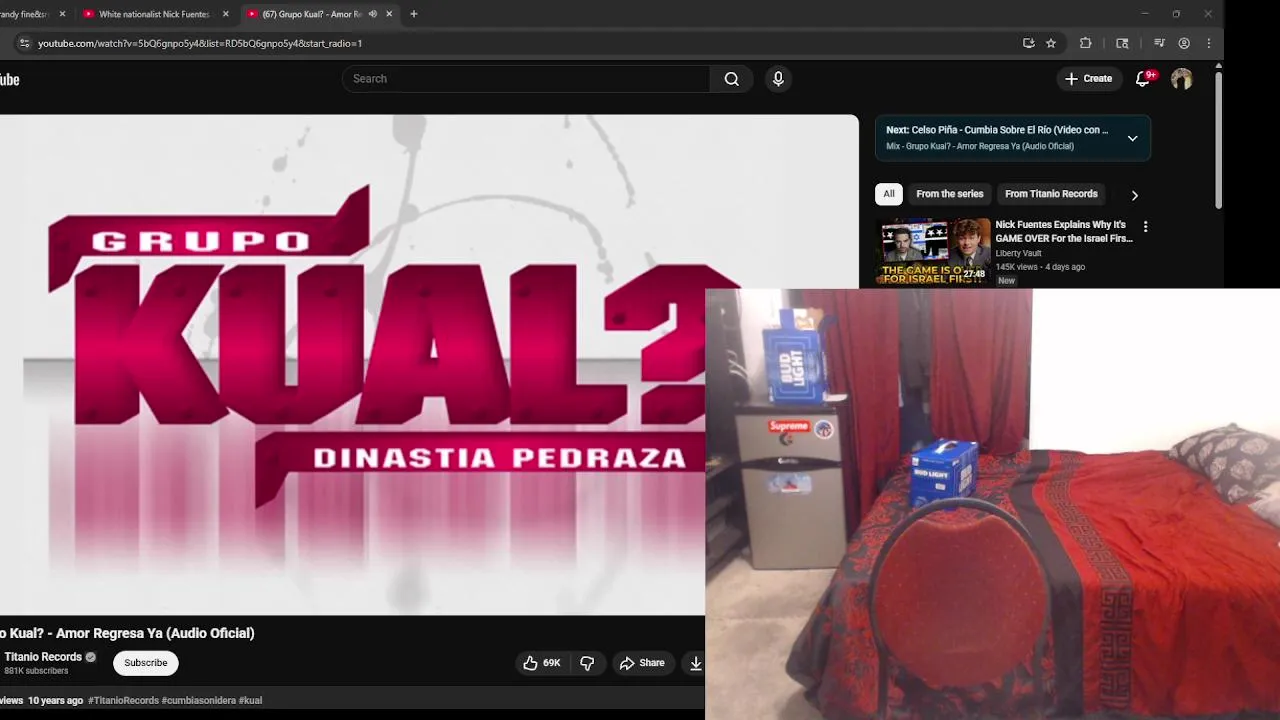Image resolution: width=1280 pixels, height=720 pixels.
Task: Click the video title Amor Regresa Ya
Action: (x=127, y=633)
